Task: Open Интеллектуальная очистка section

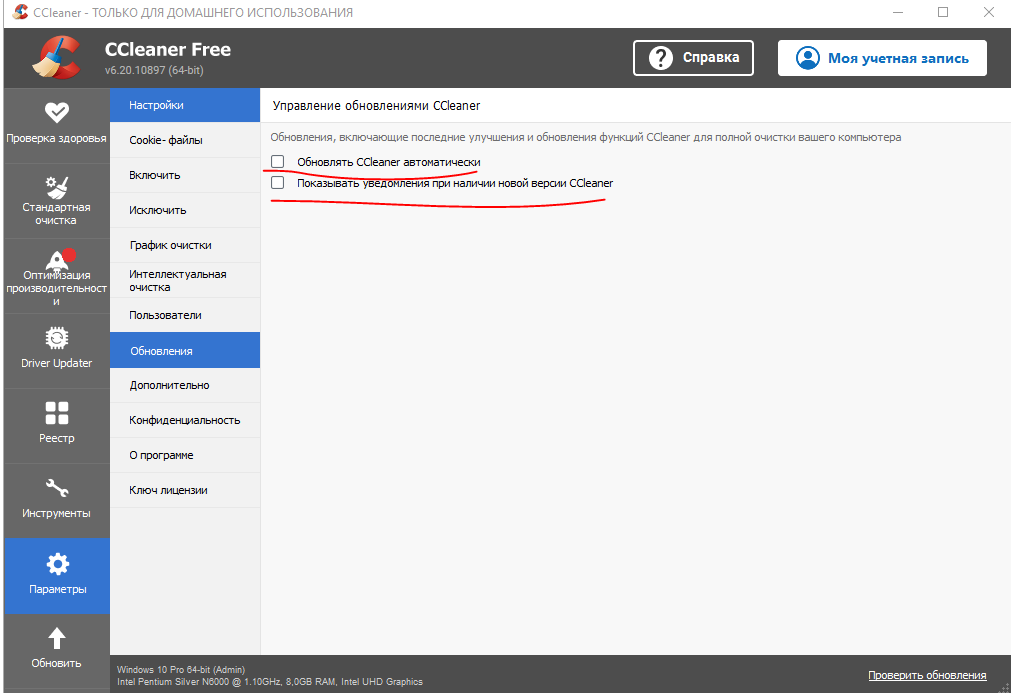Action: point(185,280)
